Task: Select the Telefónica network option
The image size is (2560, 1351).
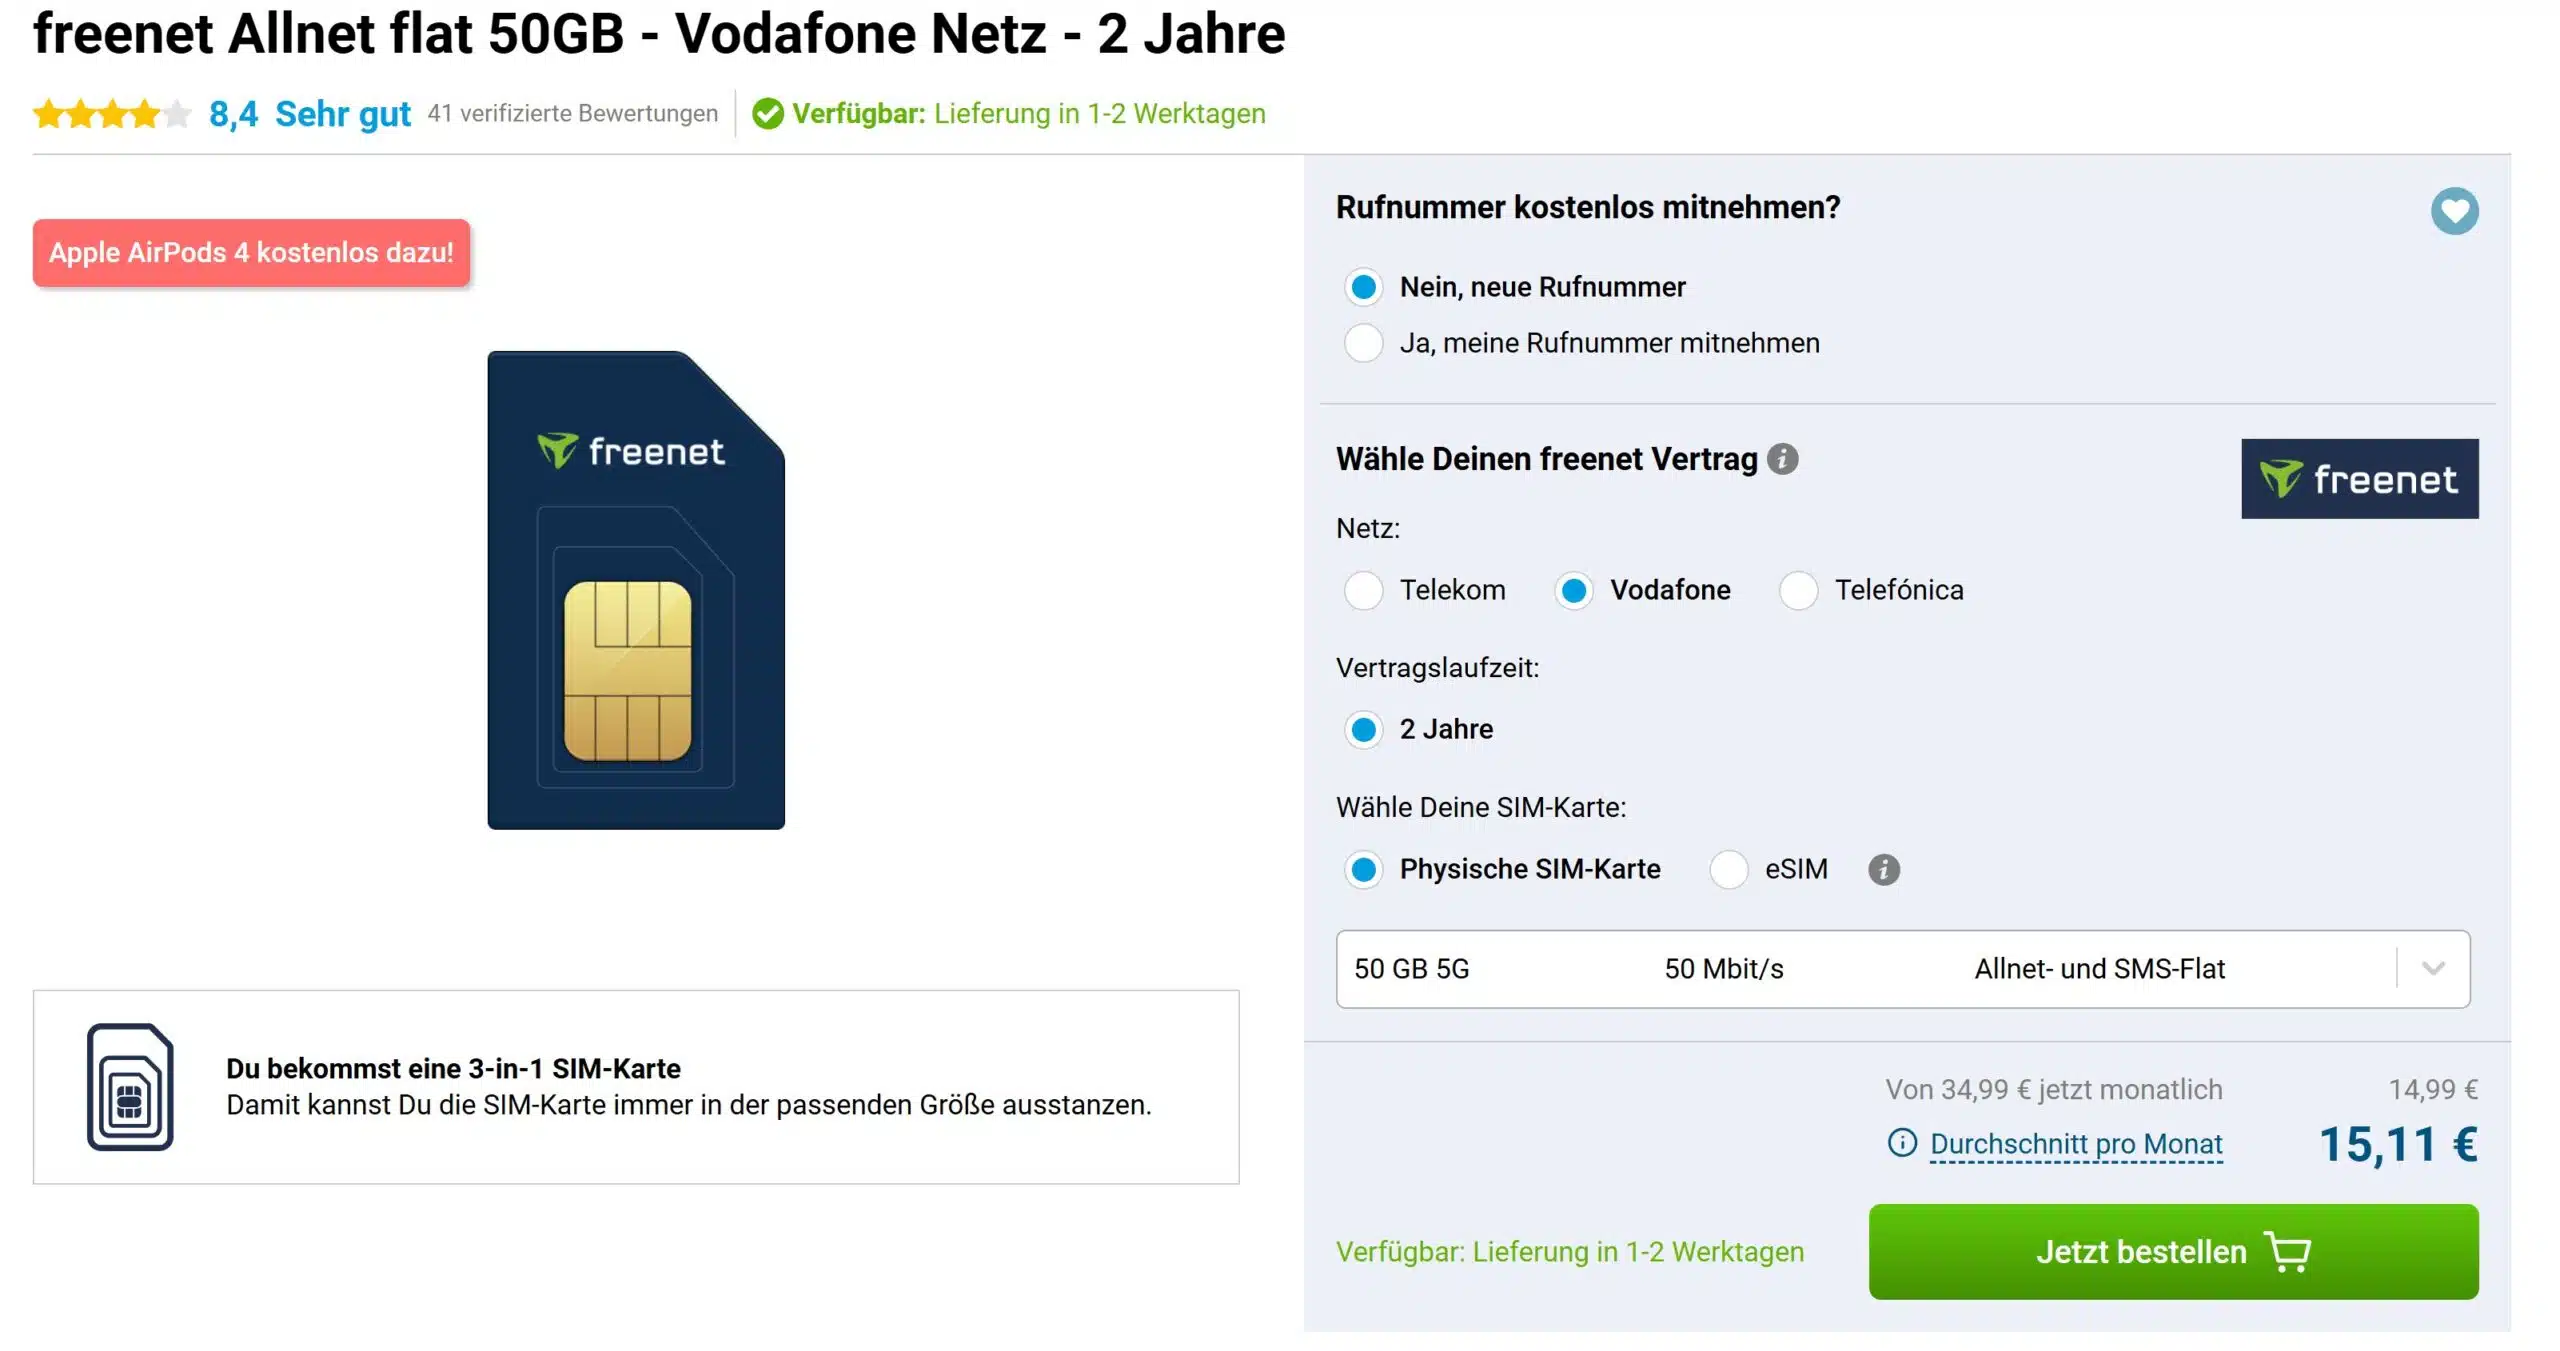Action: point(1799,591)
